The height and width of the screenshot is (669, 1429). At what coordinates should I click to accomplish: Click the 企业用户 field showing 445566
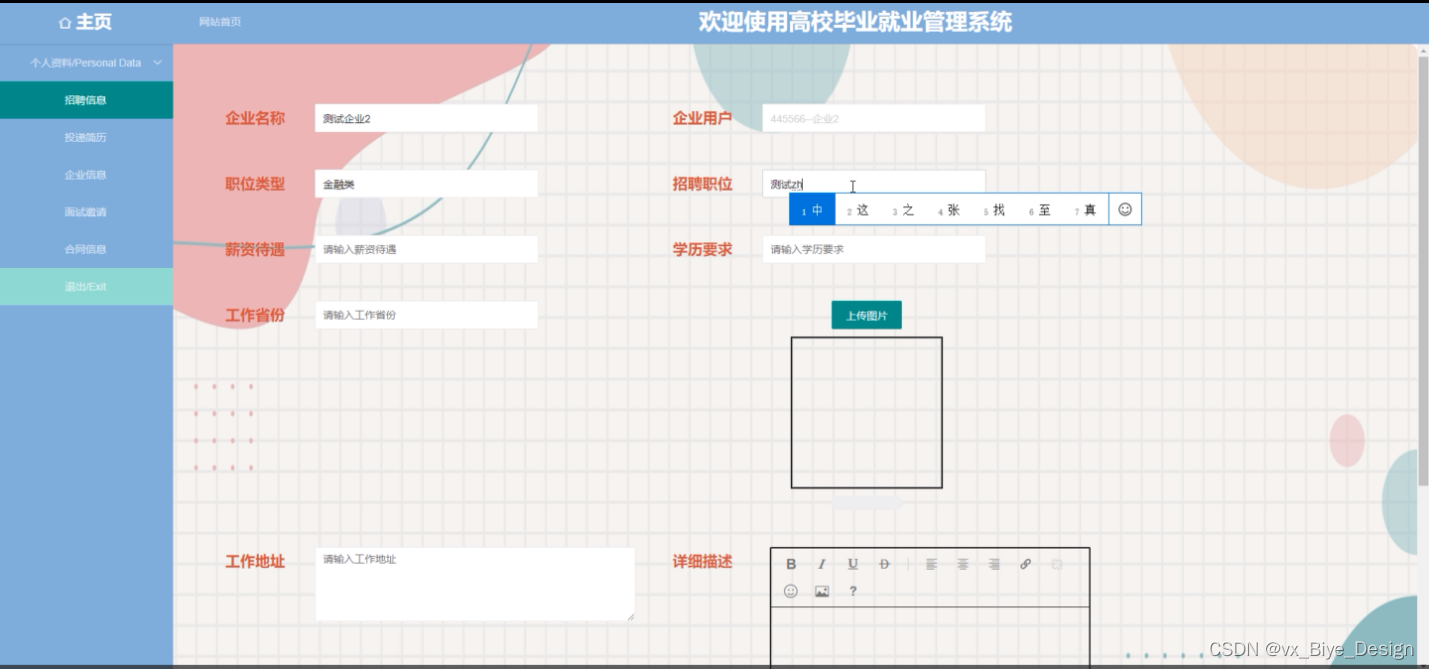click(874, 118)
